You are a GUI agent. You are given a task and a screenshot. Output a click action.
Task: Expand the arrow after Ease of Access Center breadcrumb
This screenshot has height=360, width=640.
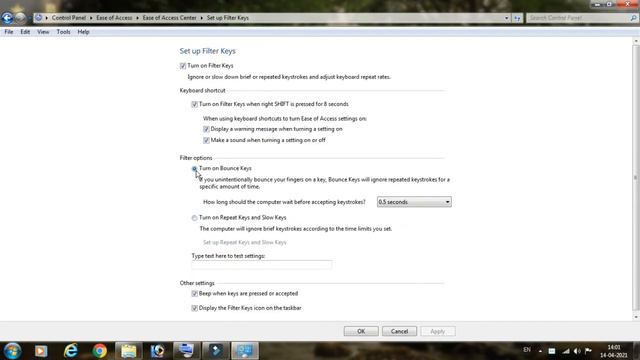tap(202, 18)
